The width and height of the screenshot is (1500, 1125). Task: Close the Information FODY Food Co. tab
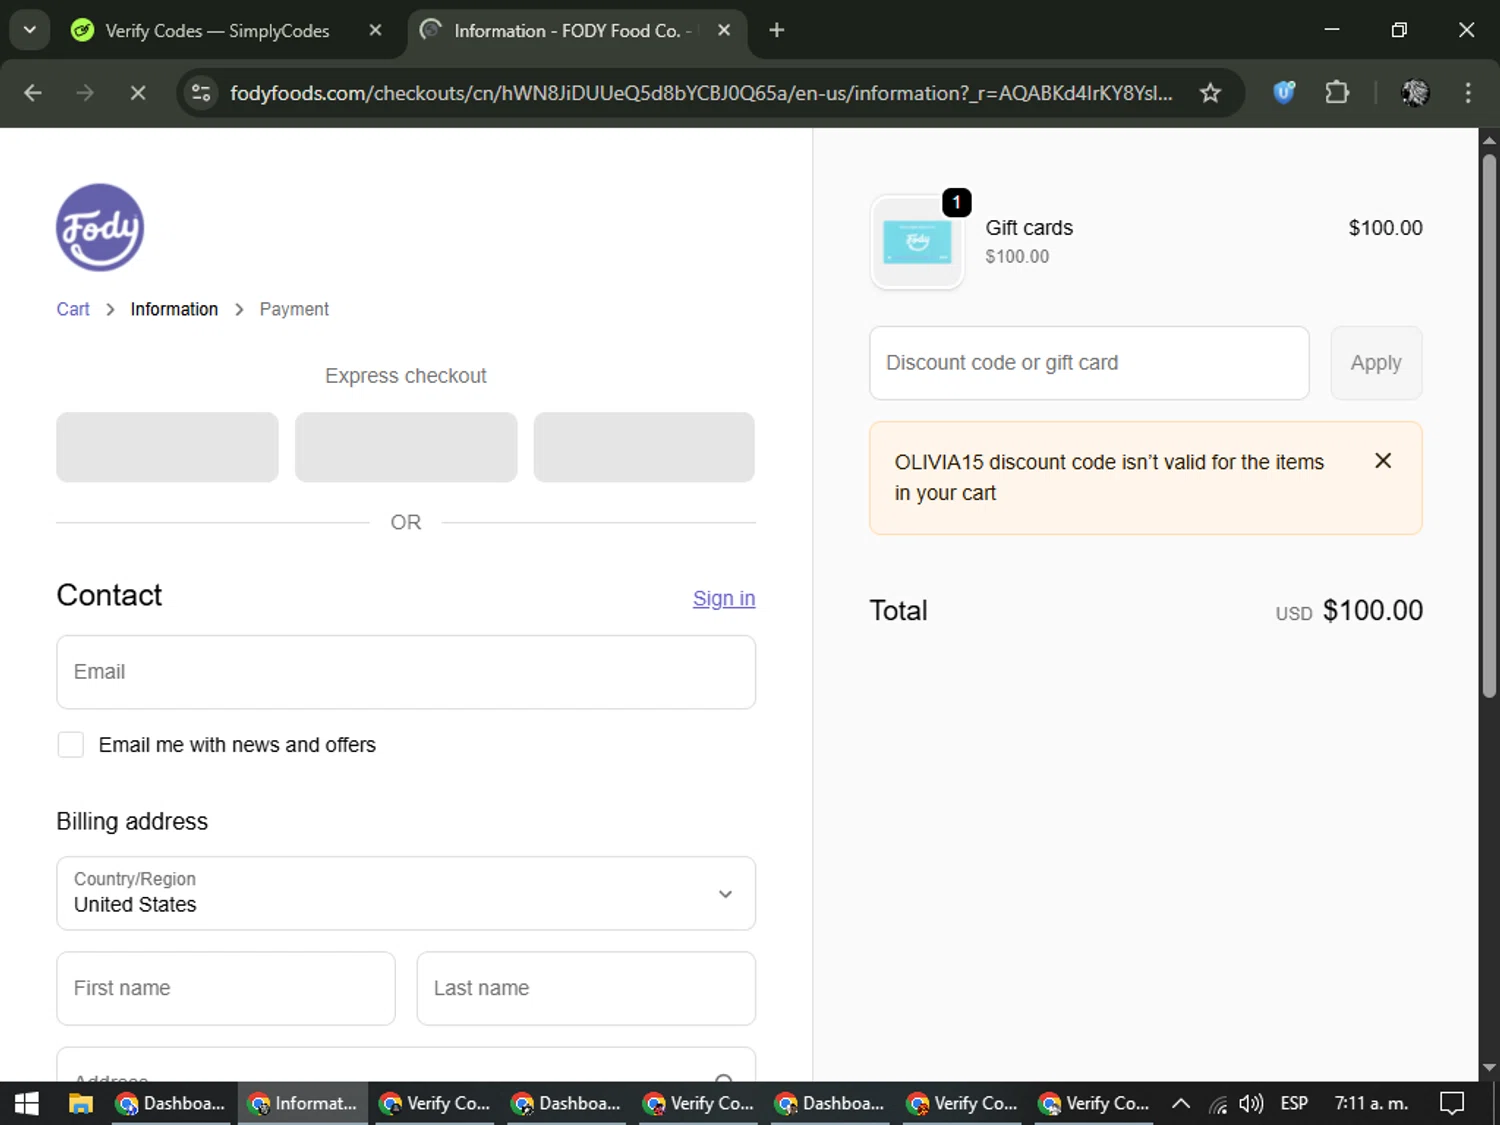[724, 30]
